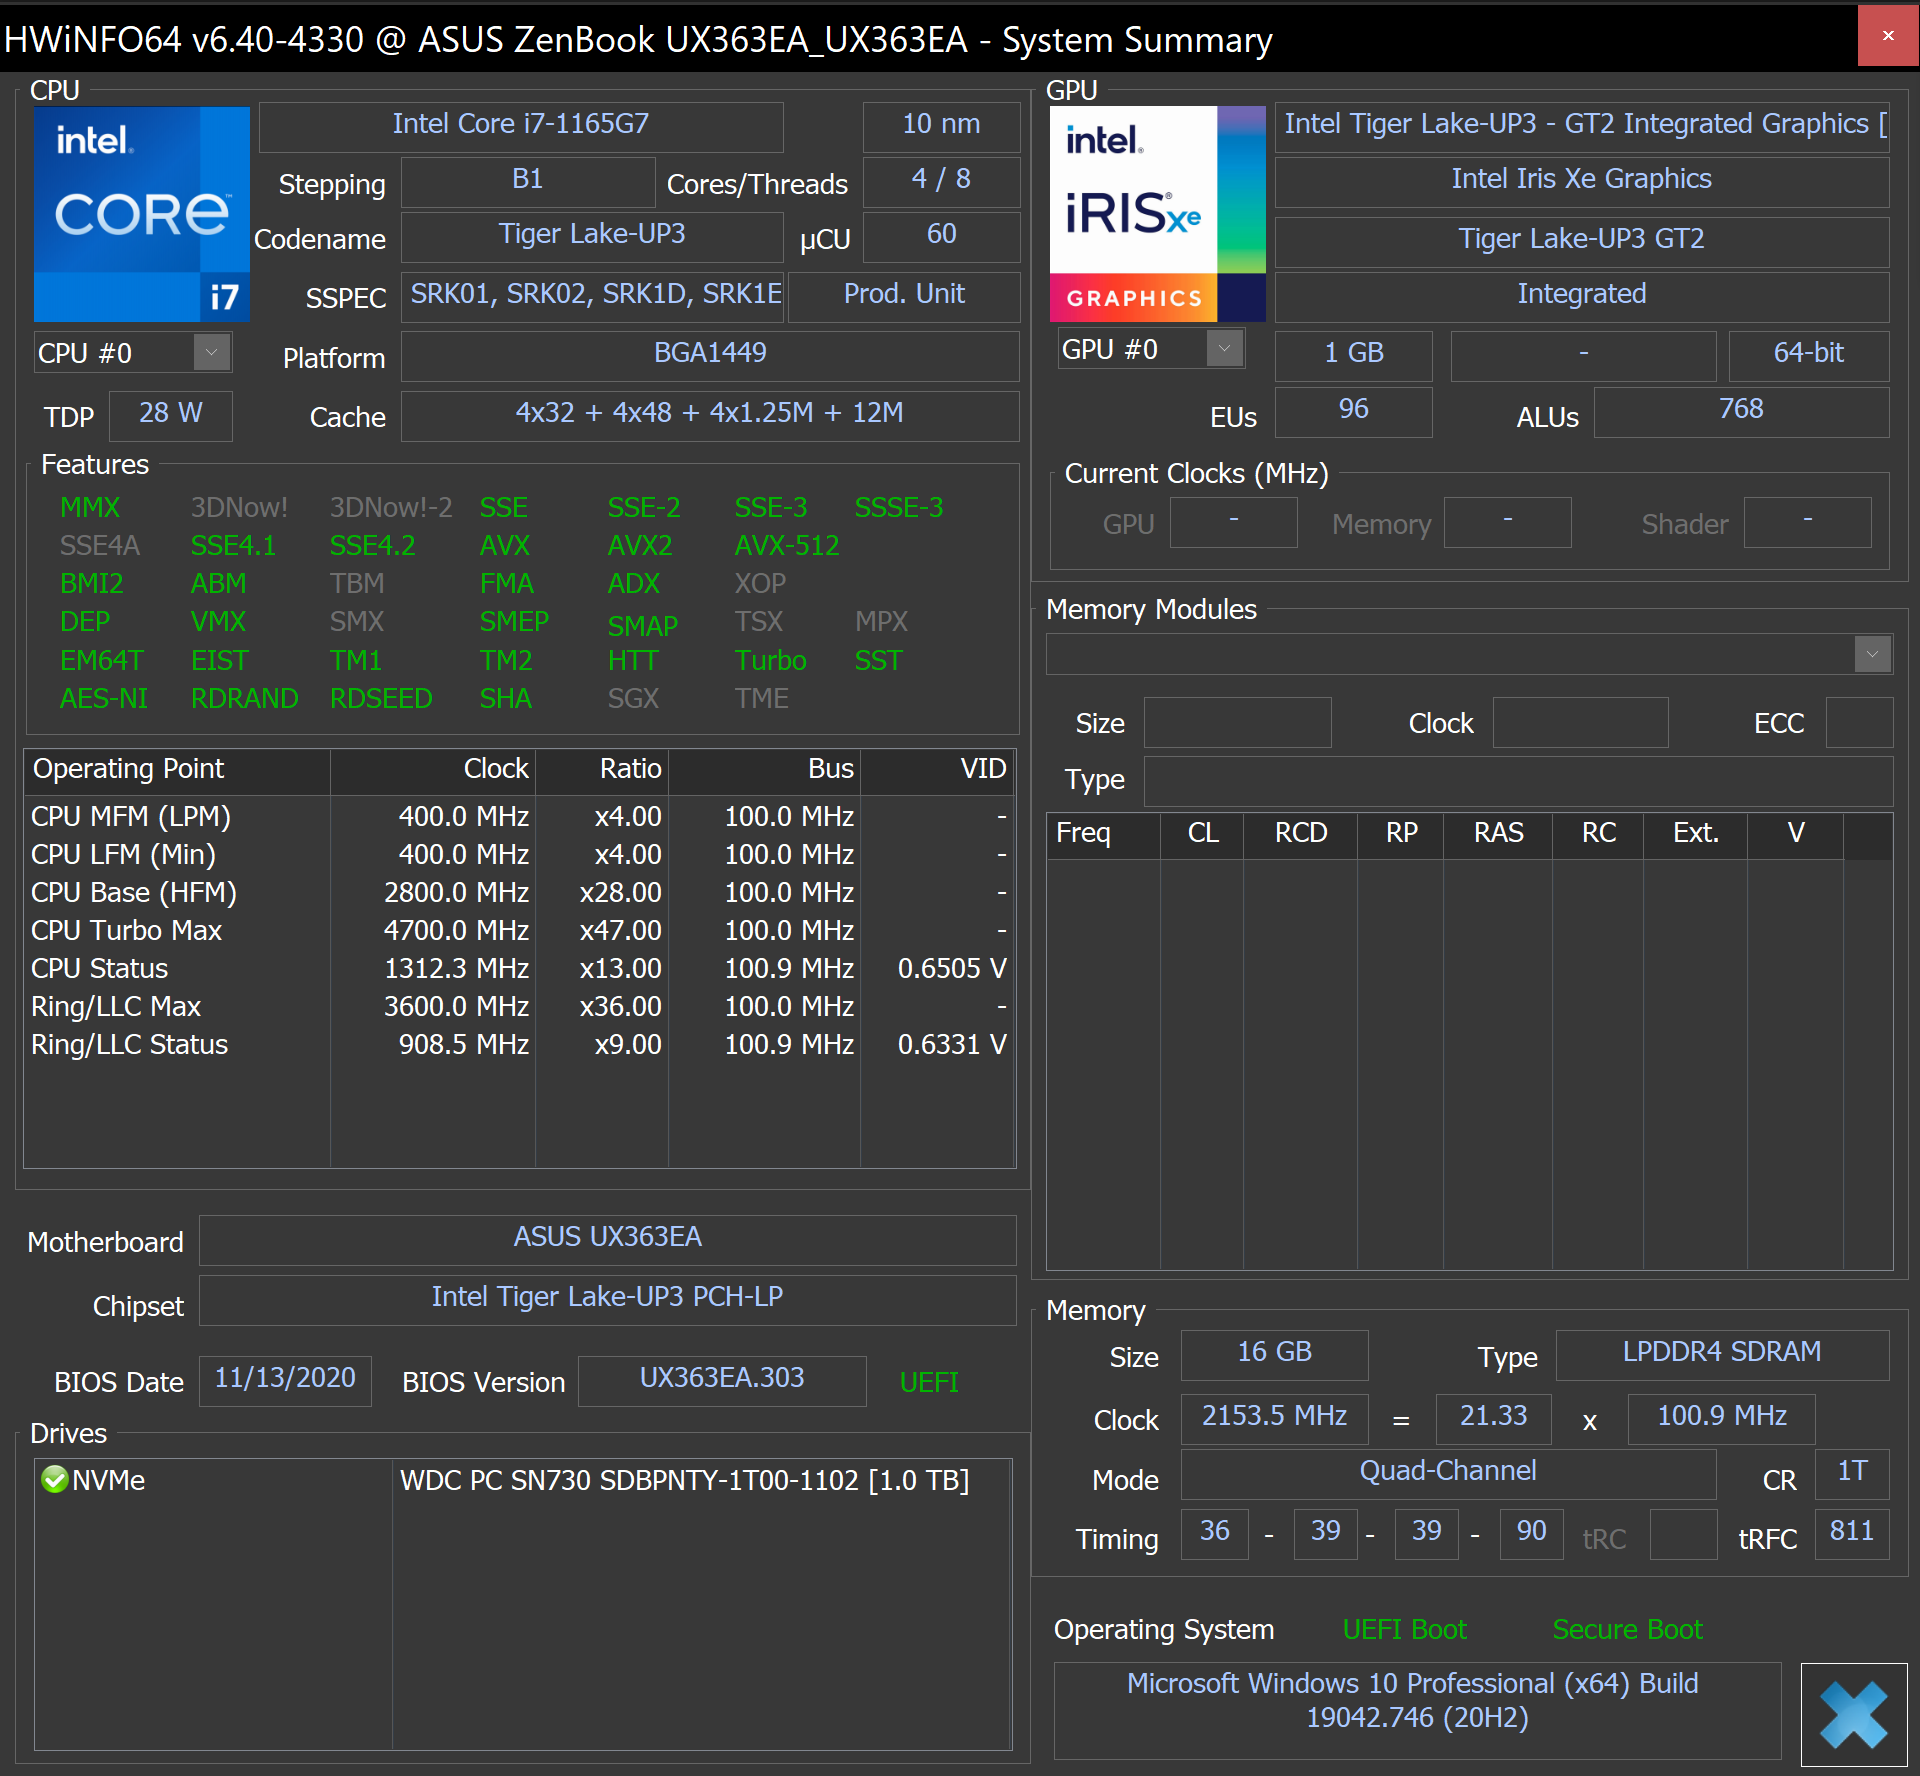Image resolution: width=1920 pixels, height=1776 pixels.
Task: Click the green UEFI label near BIOS
Action: click(929, 1383)
